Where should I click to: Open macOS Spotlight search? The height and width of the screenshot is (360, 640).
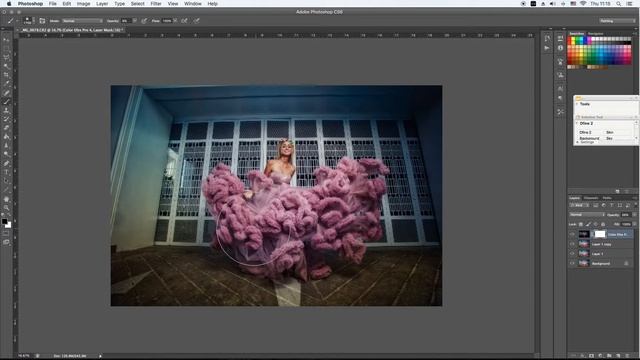pos(619,4)
